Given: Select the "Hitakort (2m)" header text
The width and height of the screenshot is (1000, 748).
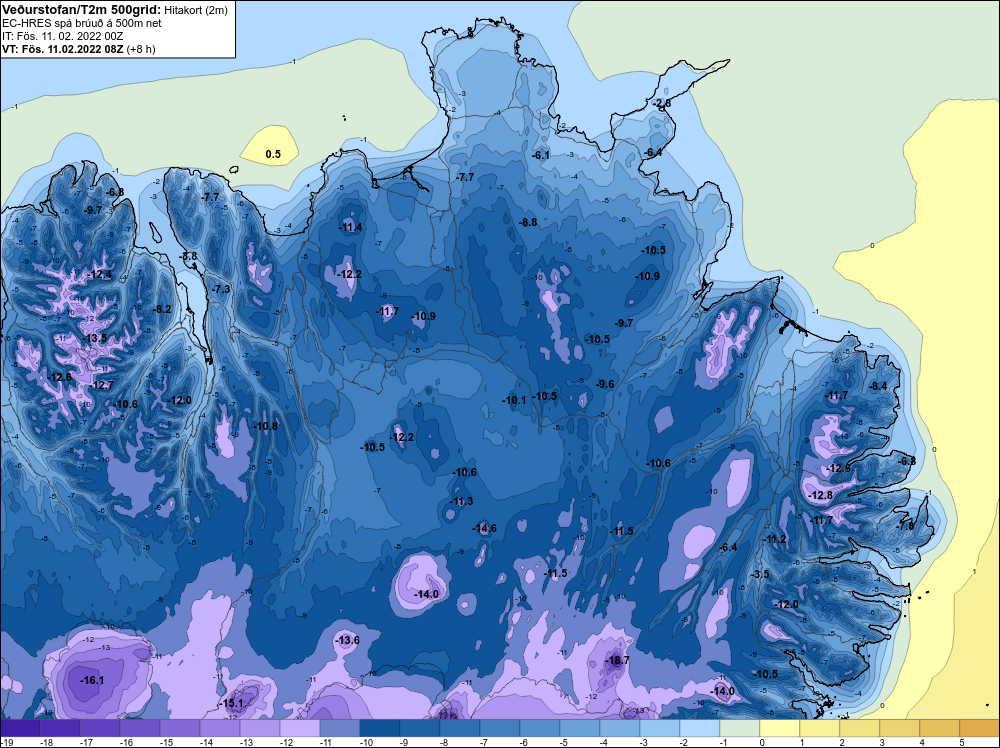Looking at the screenshot, I should tap(195, 10).
